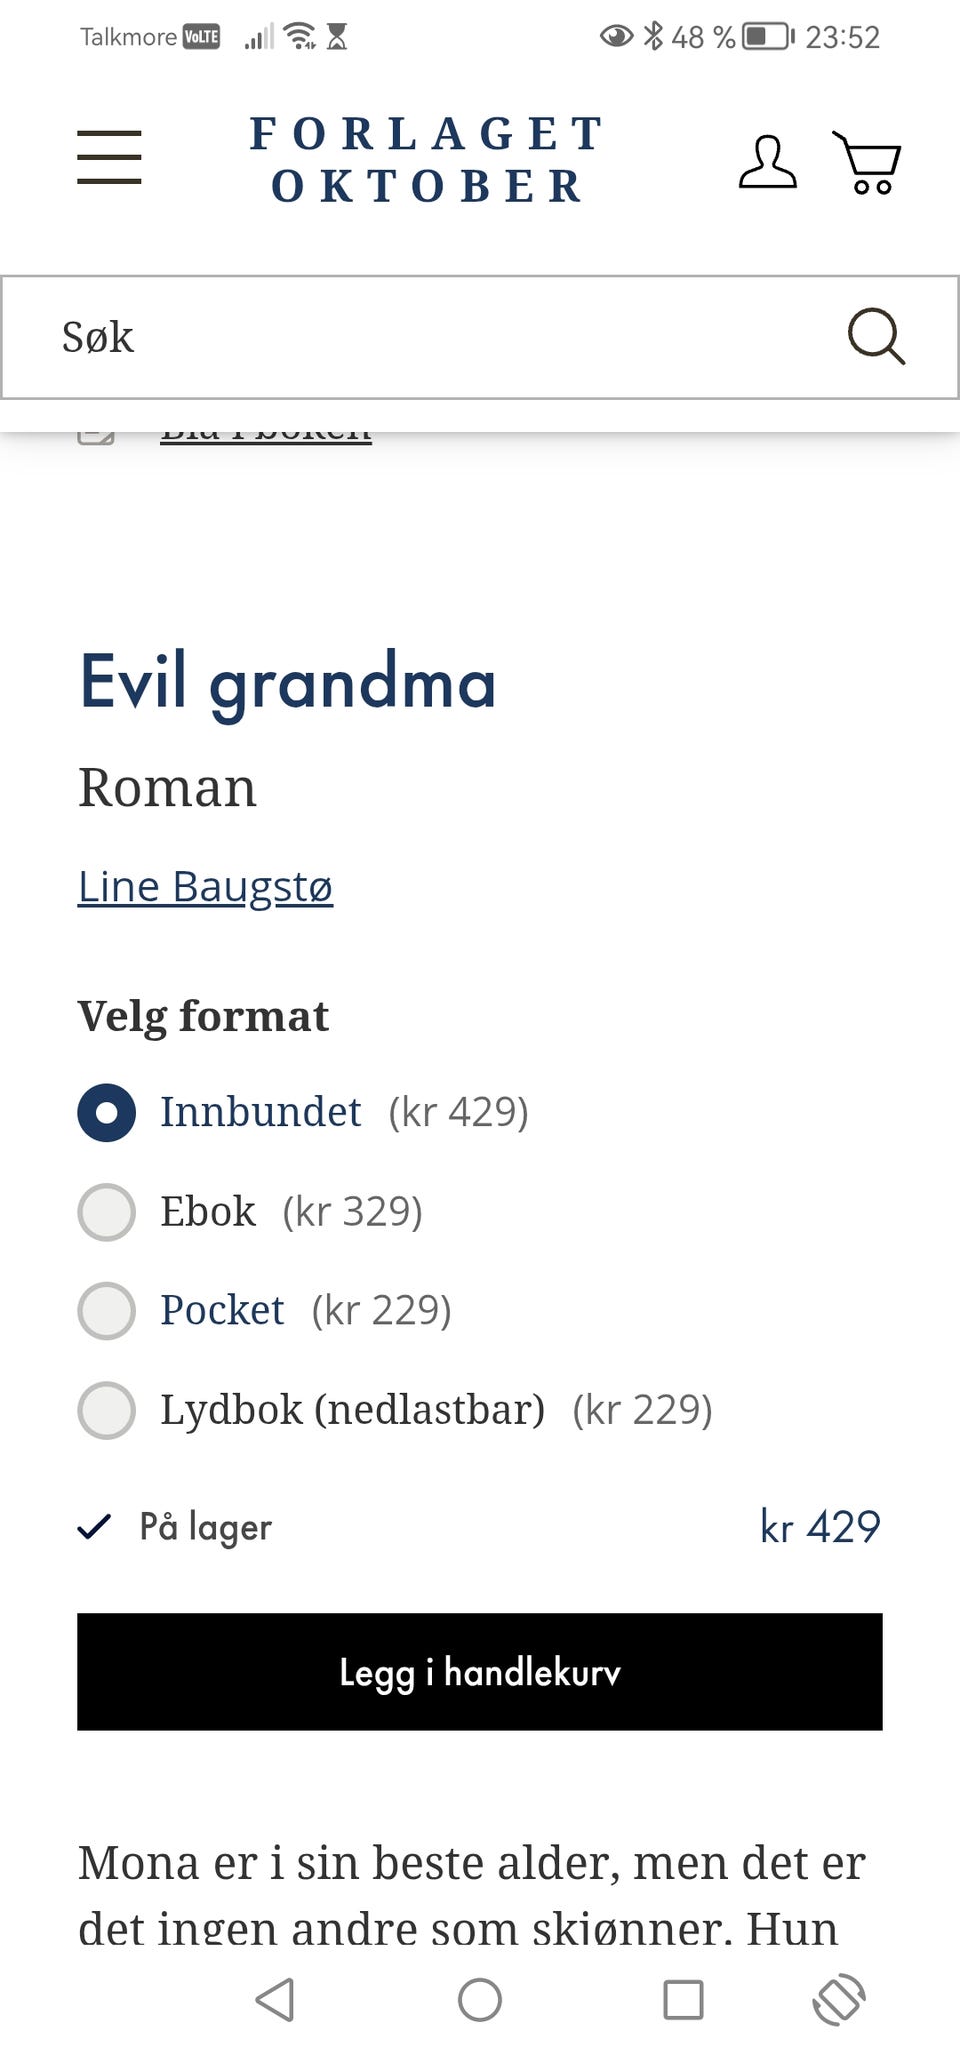Click the search magnifier icon

(x=876, y=336)
